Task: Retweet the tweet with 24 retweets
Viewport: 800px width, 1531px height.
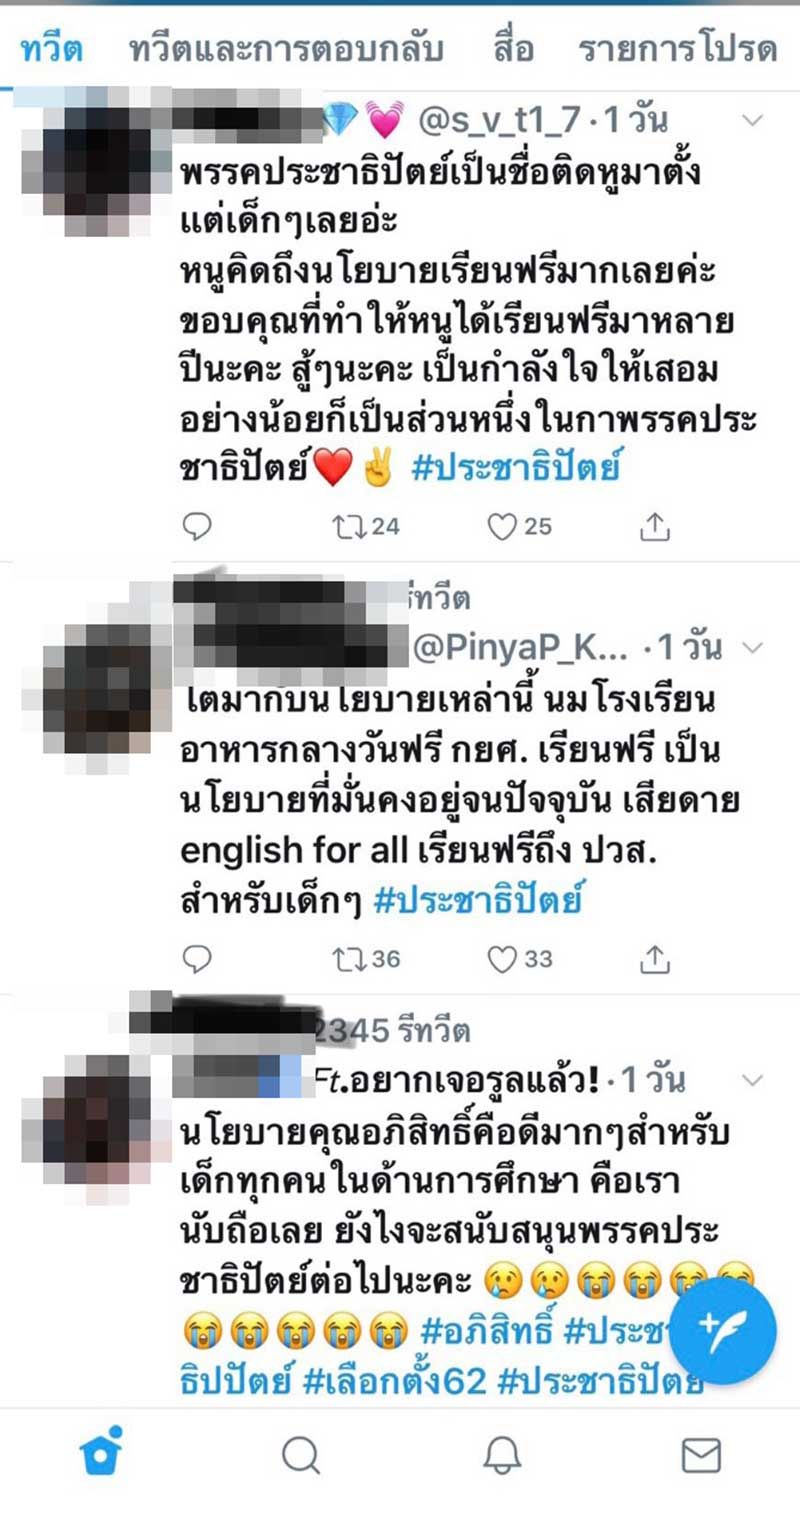Action: click(365, 526)
